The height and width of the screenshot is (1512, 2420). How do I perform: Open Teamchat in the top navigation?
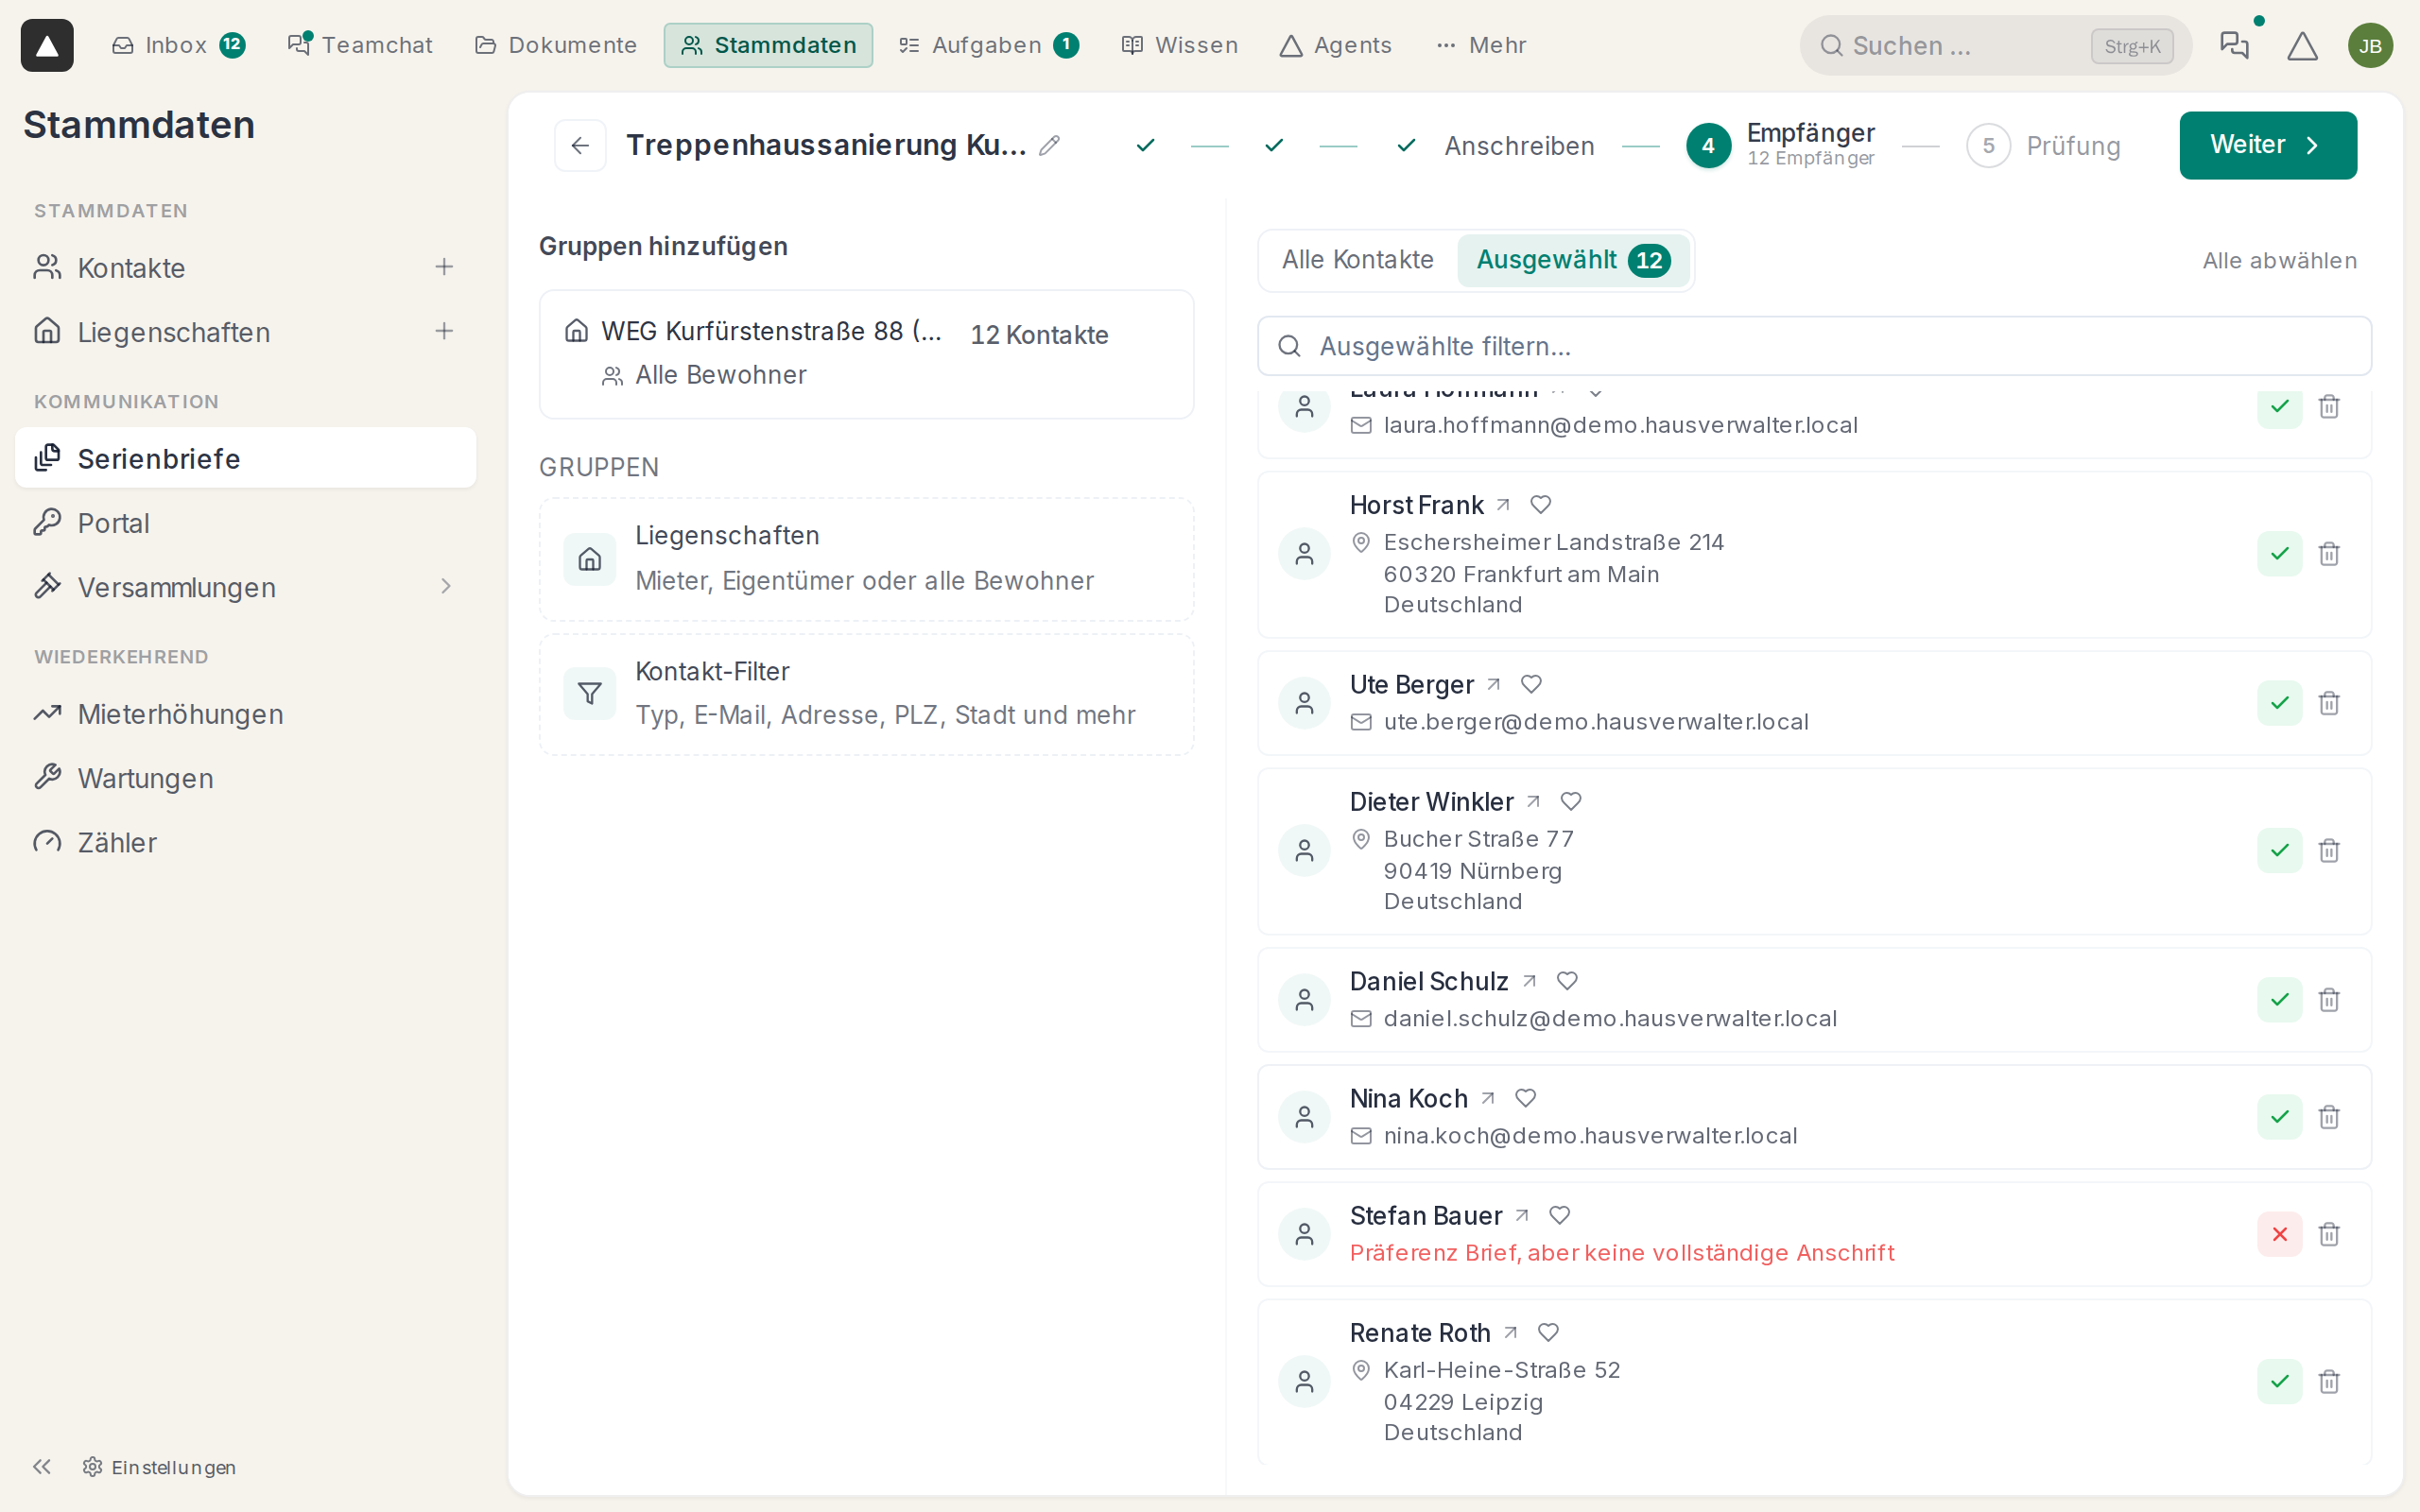[x=360, y=45]
